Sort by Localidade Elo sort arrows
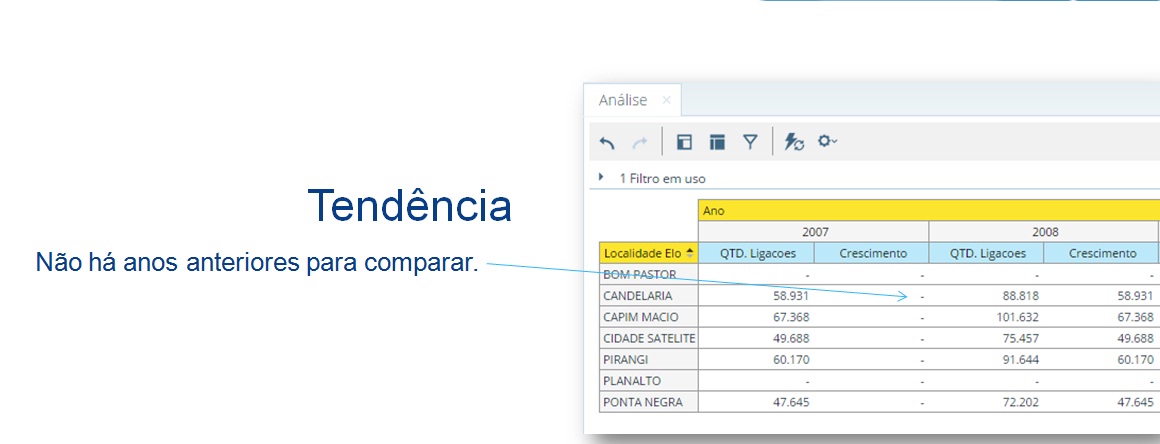The image size is (1160, 444). click(689, 253)
